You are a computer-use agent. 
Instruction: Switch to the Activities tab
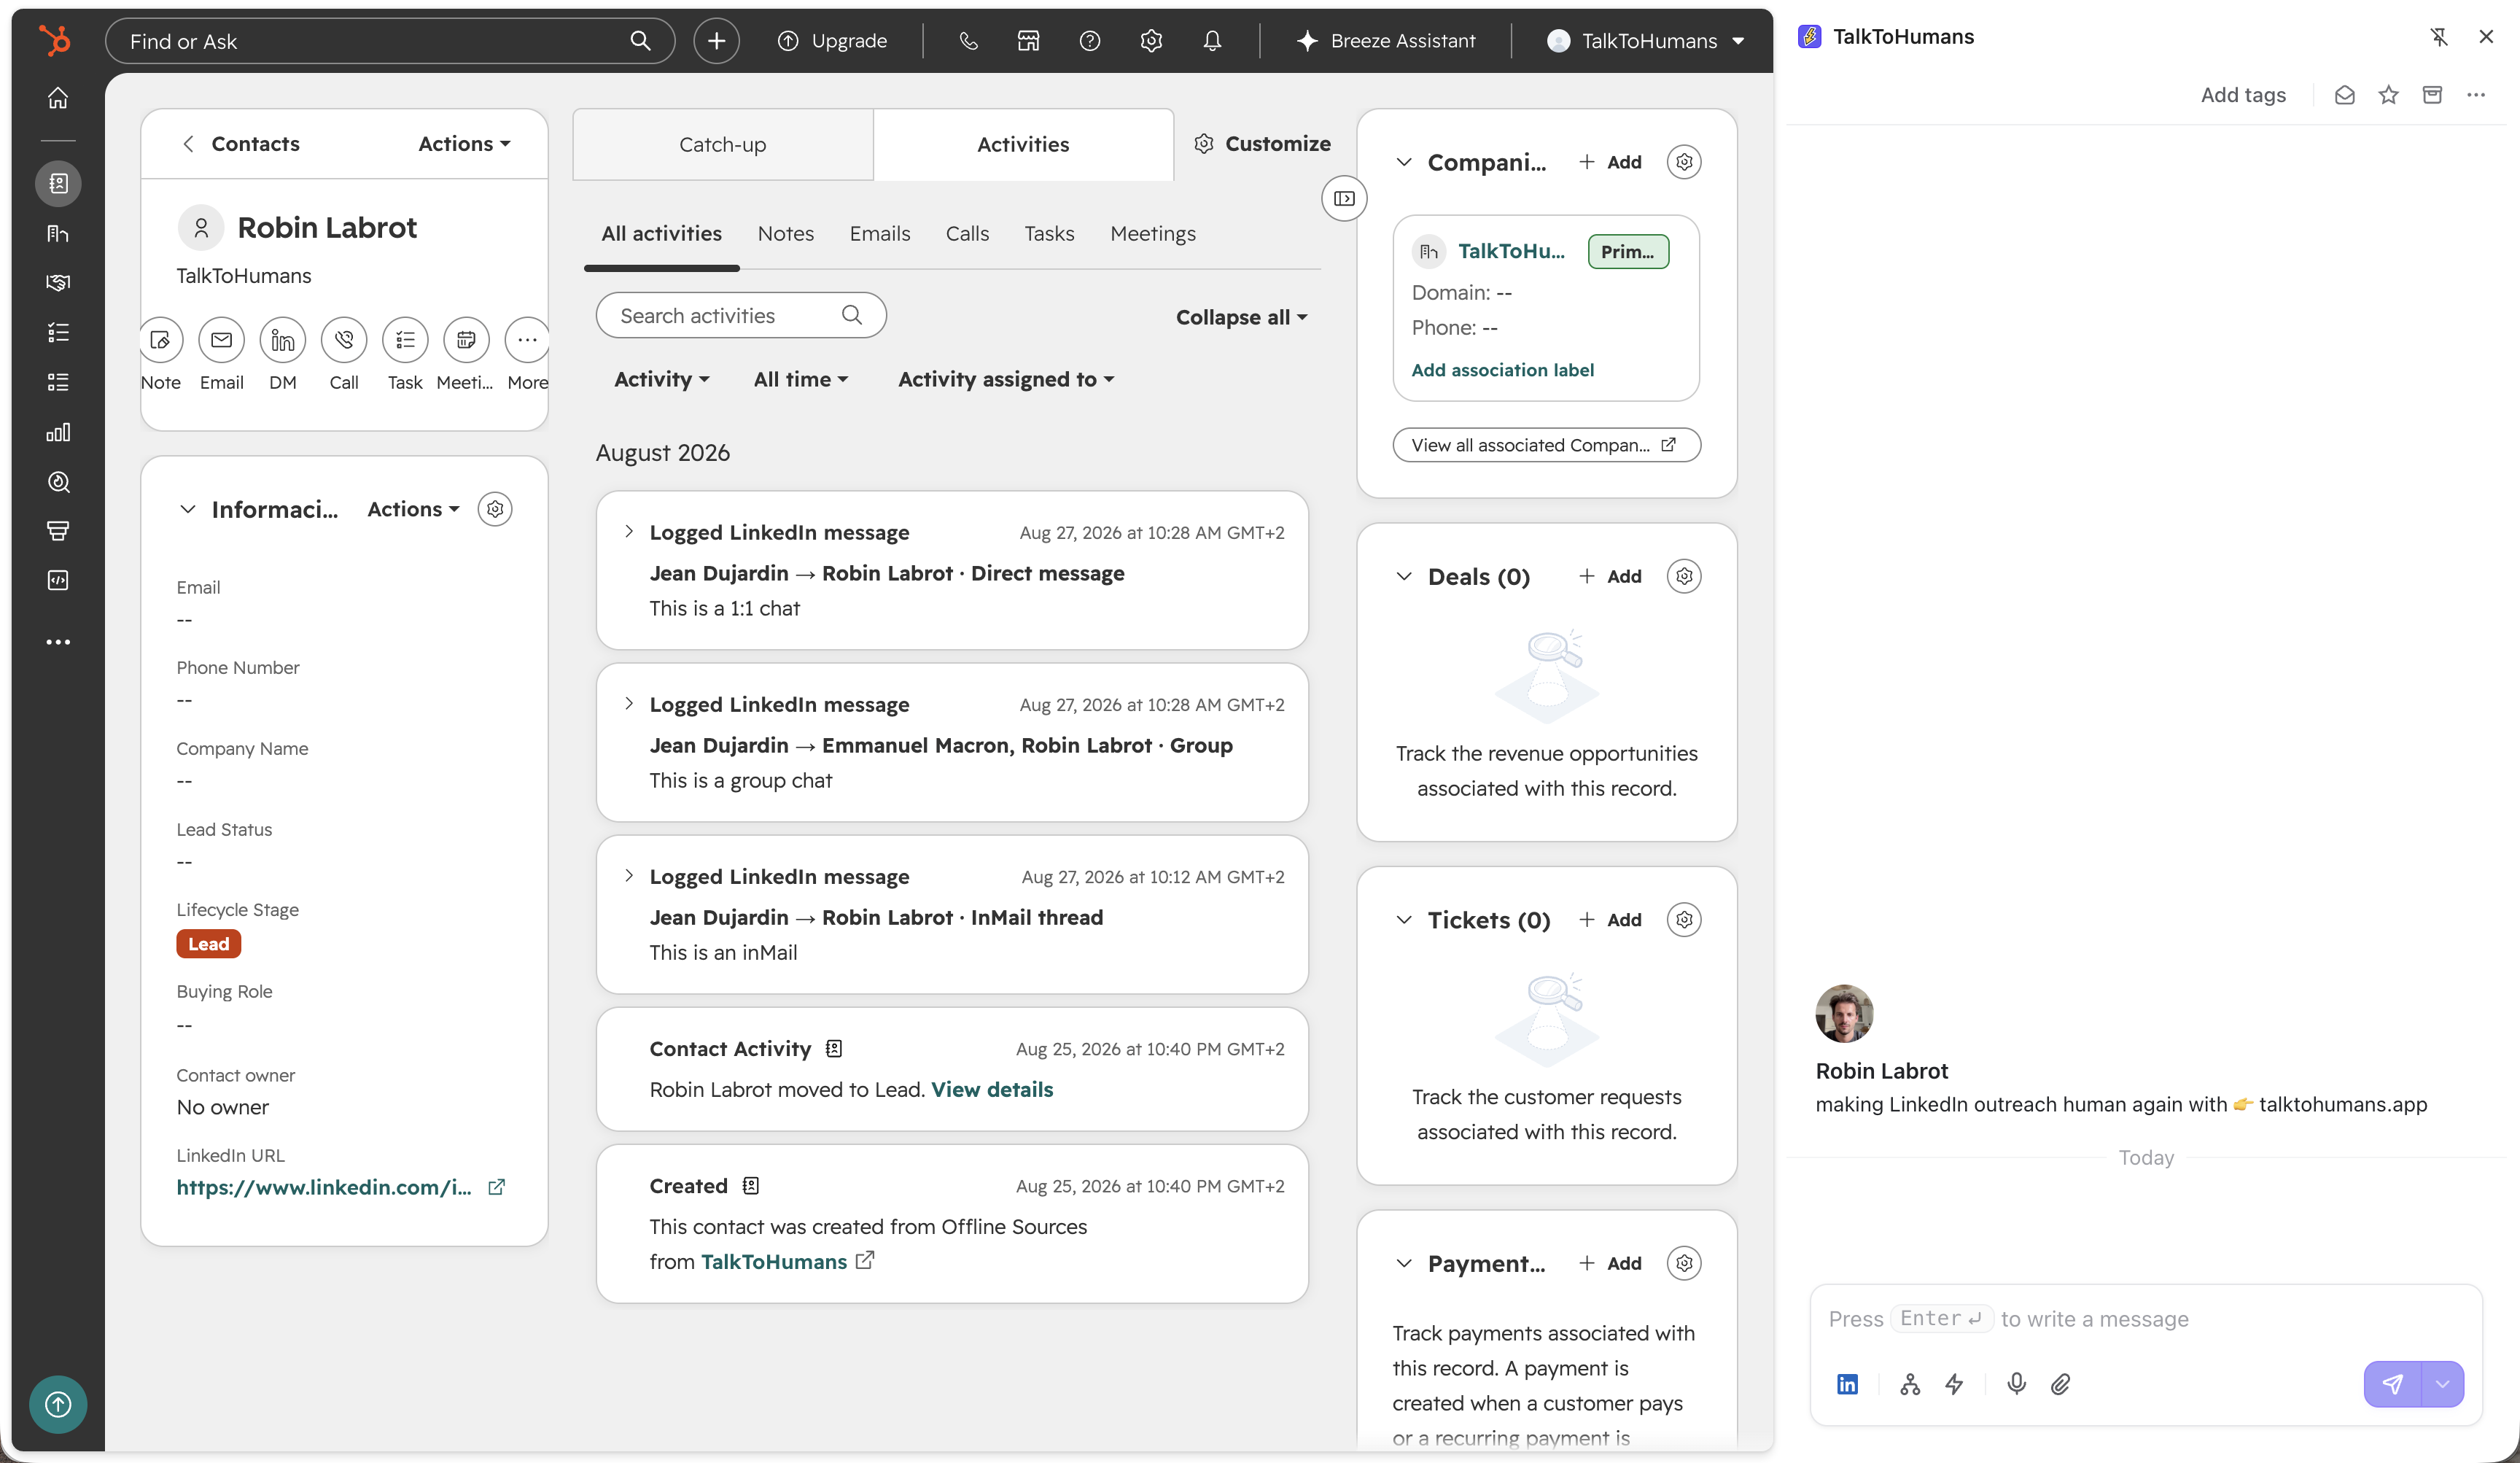[x=1023, y=145]
